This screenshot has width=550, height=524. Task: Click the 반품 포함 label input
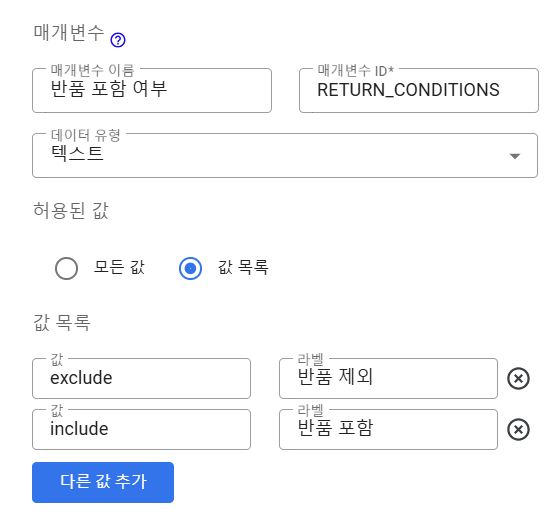(388, 429)
